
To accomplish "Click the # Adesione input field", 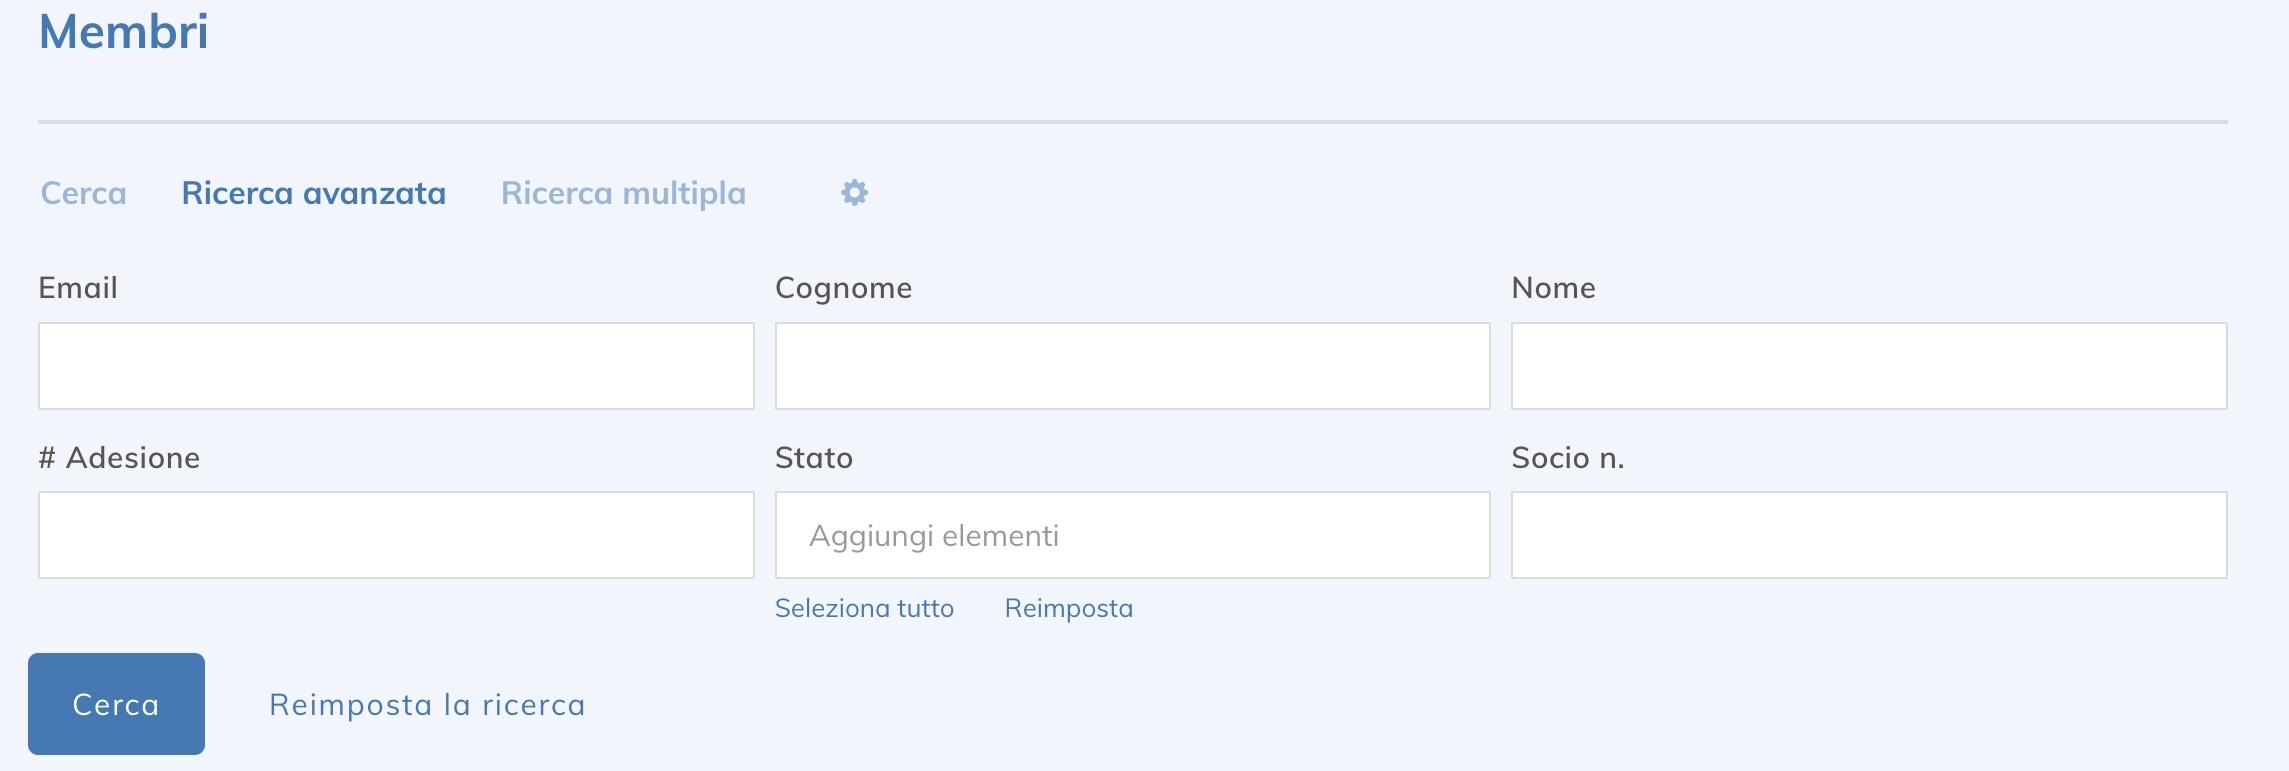I will point(396,536).
